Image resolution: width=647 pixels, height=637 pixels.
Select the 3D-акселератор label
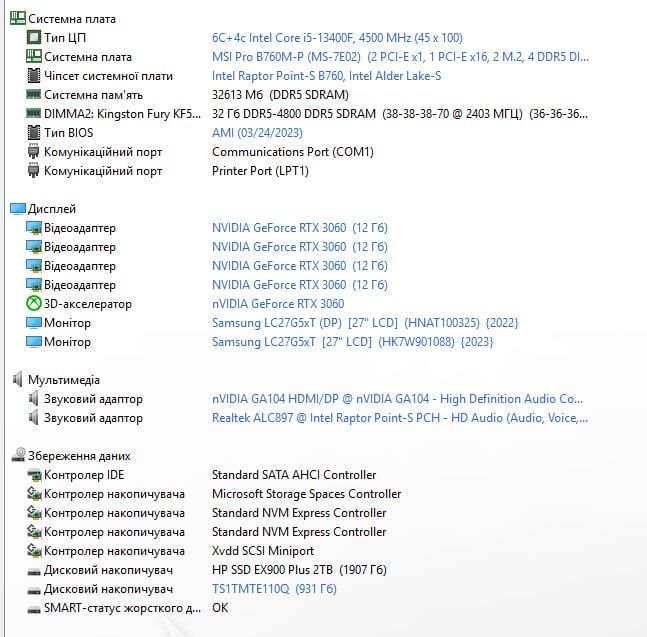[88, 304]
